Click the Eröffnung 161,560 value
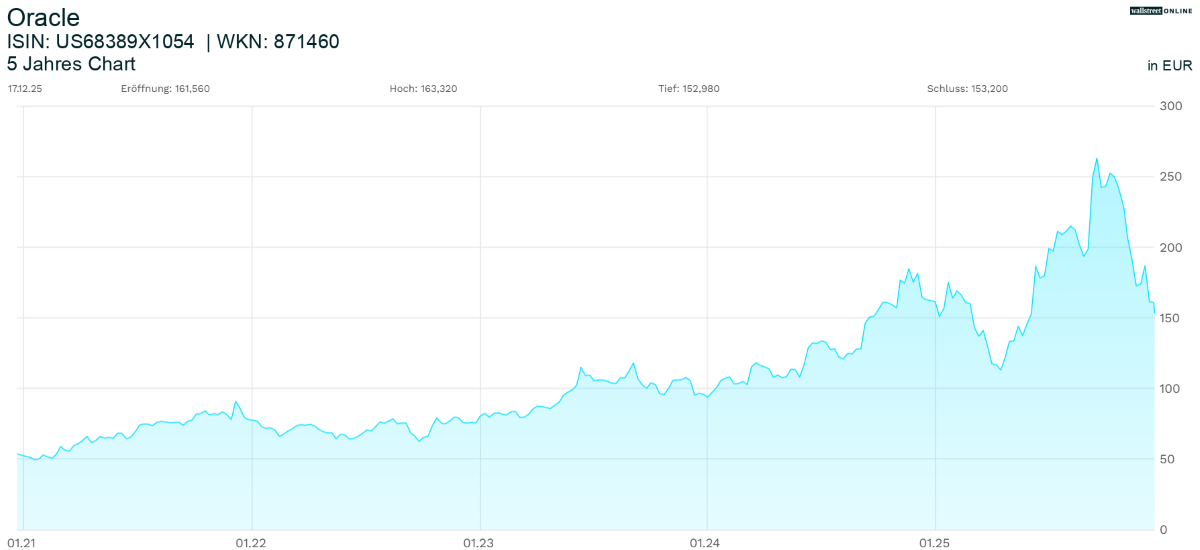 pos(165,89)
